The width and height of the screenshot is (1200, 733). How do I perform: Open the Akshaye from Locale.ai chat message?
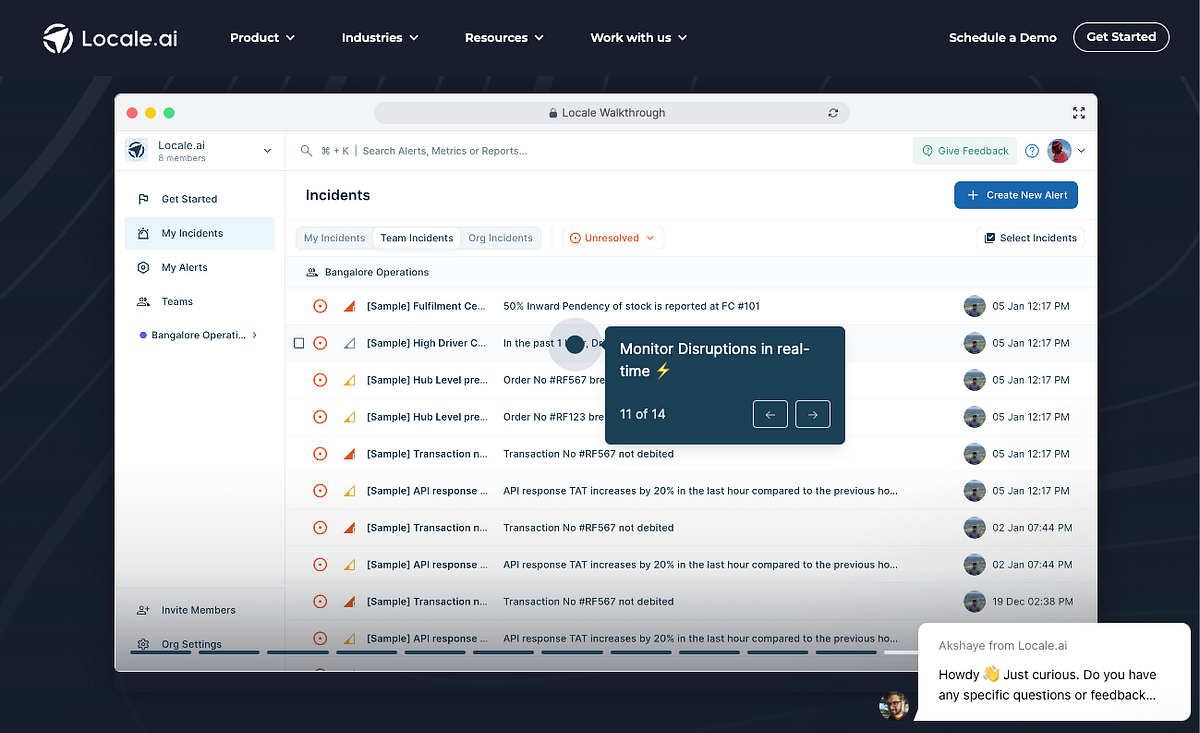coord(1054,671)
